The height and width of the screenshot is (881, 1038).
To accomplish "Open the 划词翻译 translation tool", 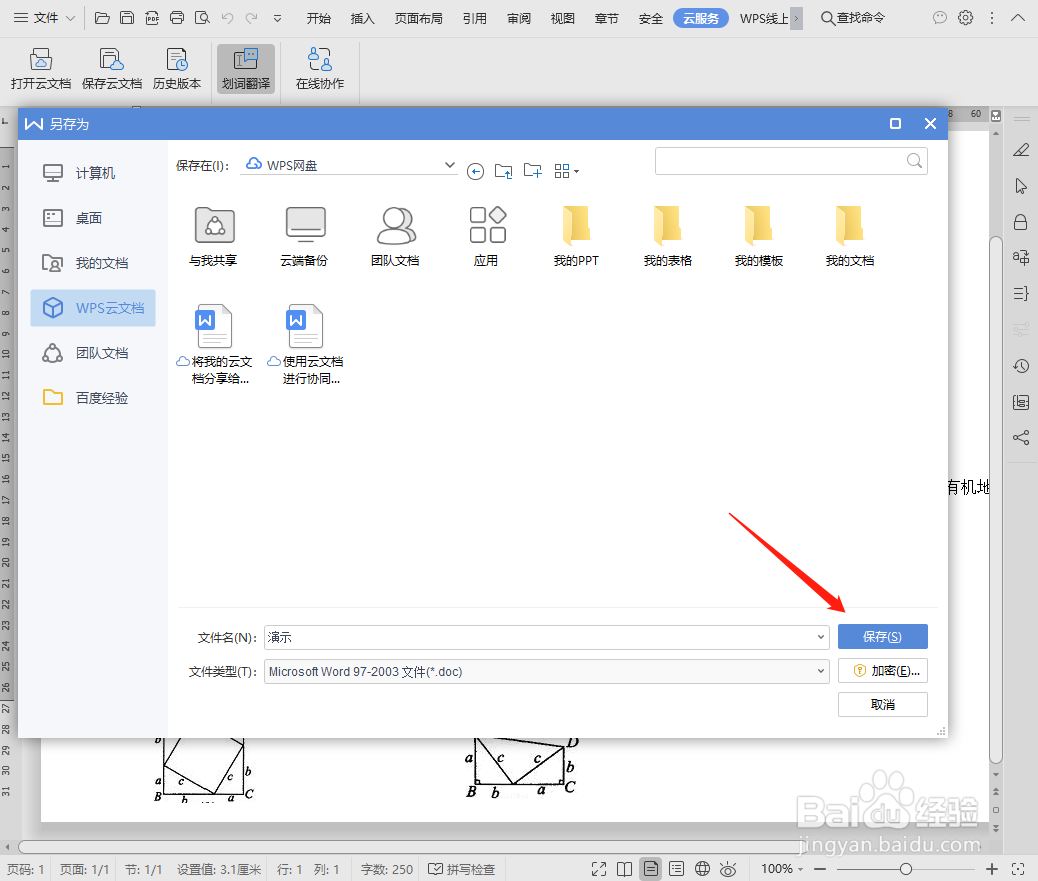I will pos(245,68).
